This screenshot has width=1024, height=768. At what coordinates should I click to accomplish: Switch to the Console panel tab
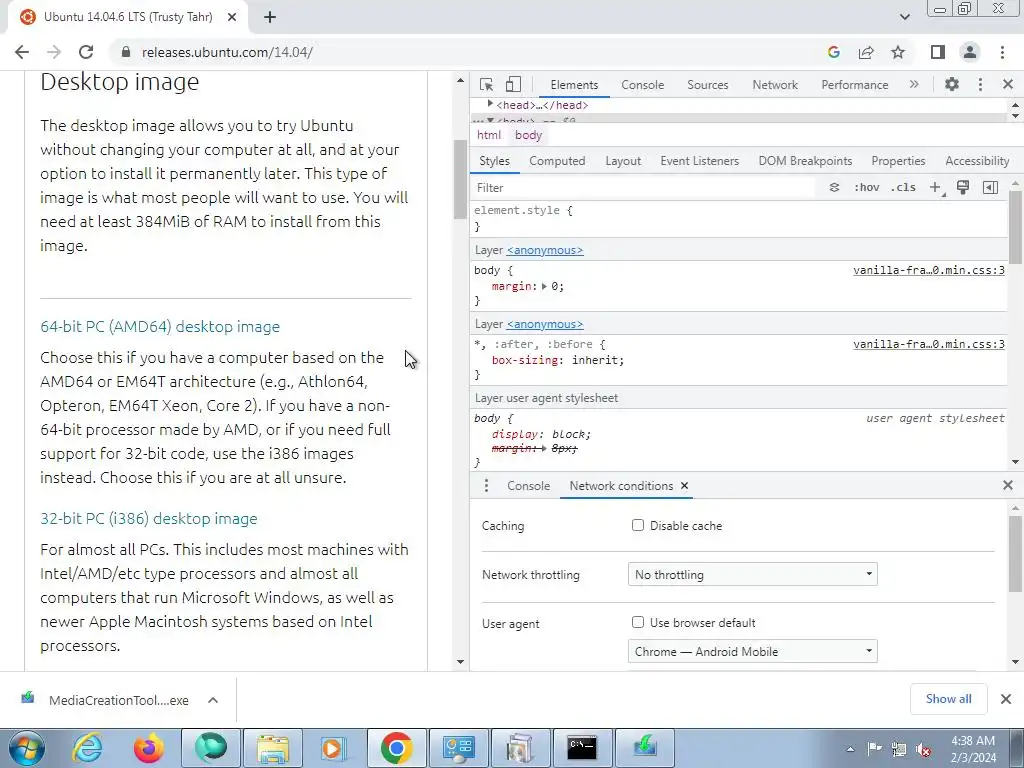click(x=643, y=85)
